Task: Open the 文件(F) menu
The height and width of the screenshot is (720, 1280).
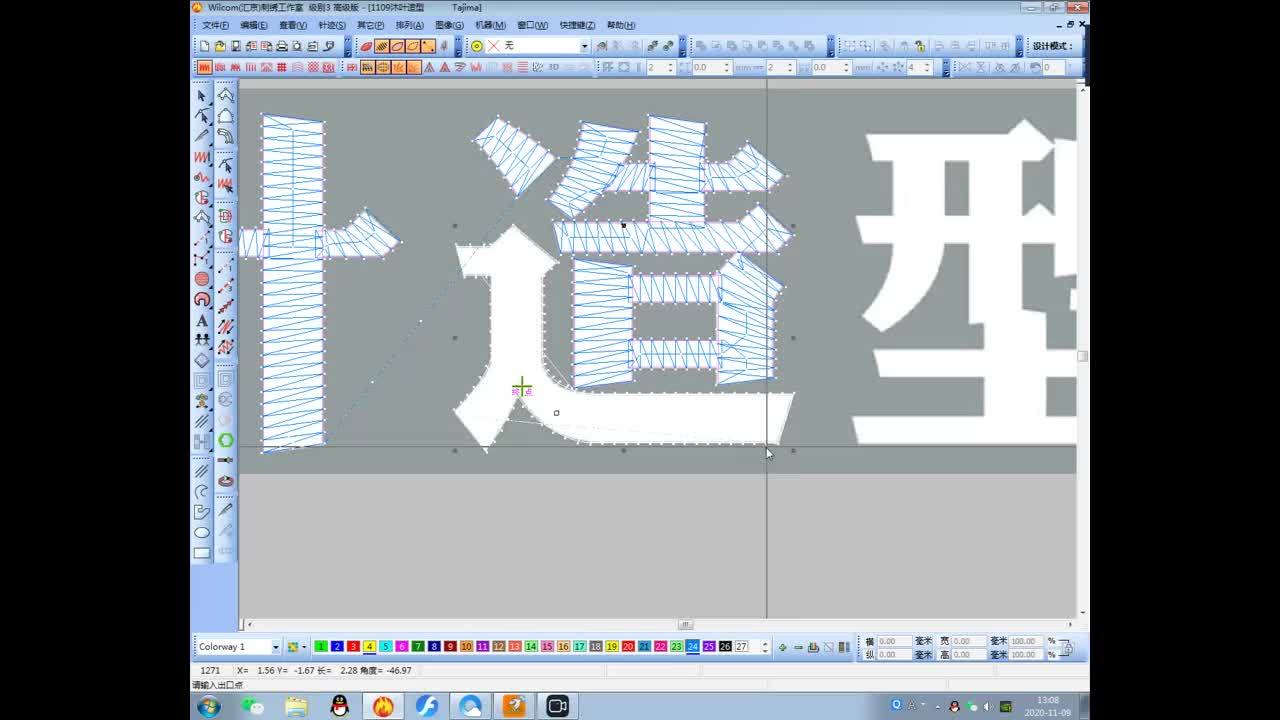Action: coord(215,25)
